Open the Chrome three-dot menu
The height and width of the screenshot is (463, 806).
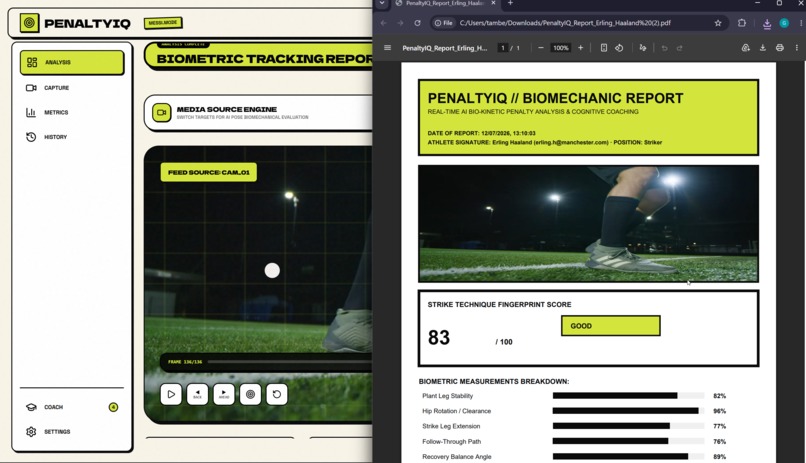click(801, 23)
